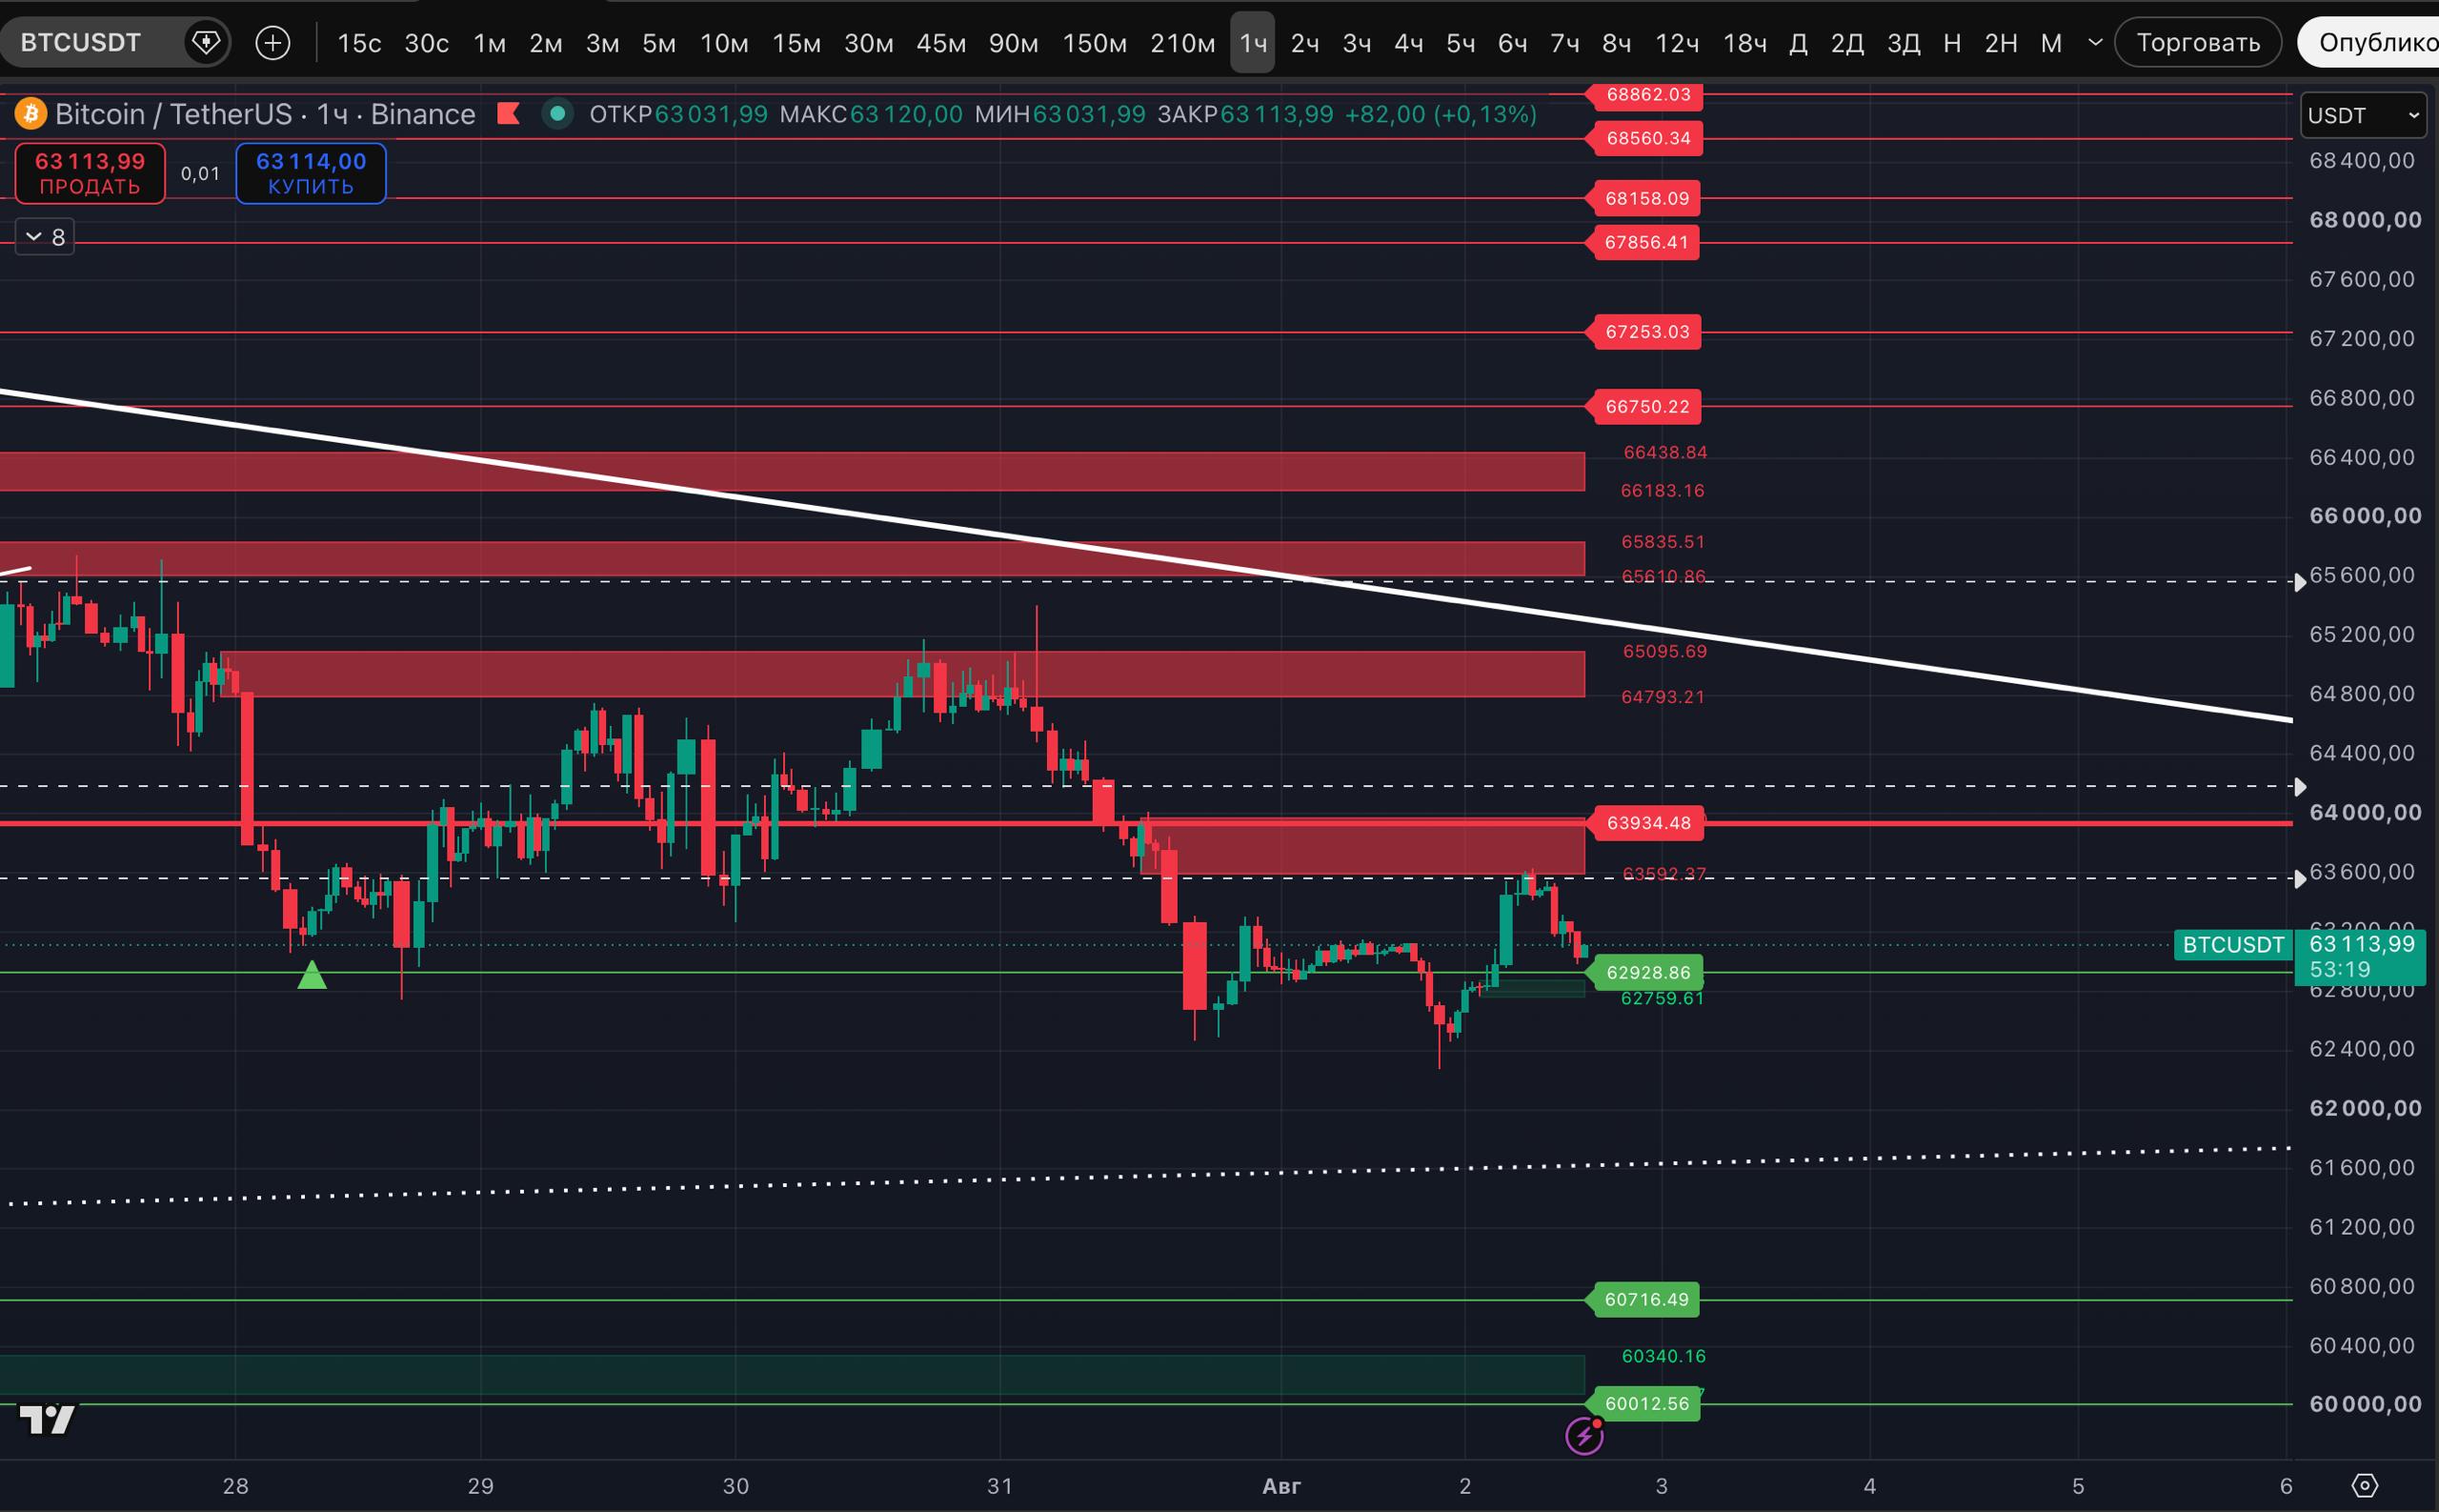Image resolution: width=2439 pixels, height=1512 pixels.
Task: Click the Bitcoin / TetherUS chart title
Action: 265,114
